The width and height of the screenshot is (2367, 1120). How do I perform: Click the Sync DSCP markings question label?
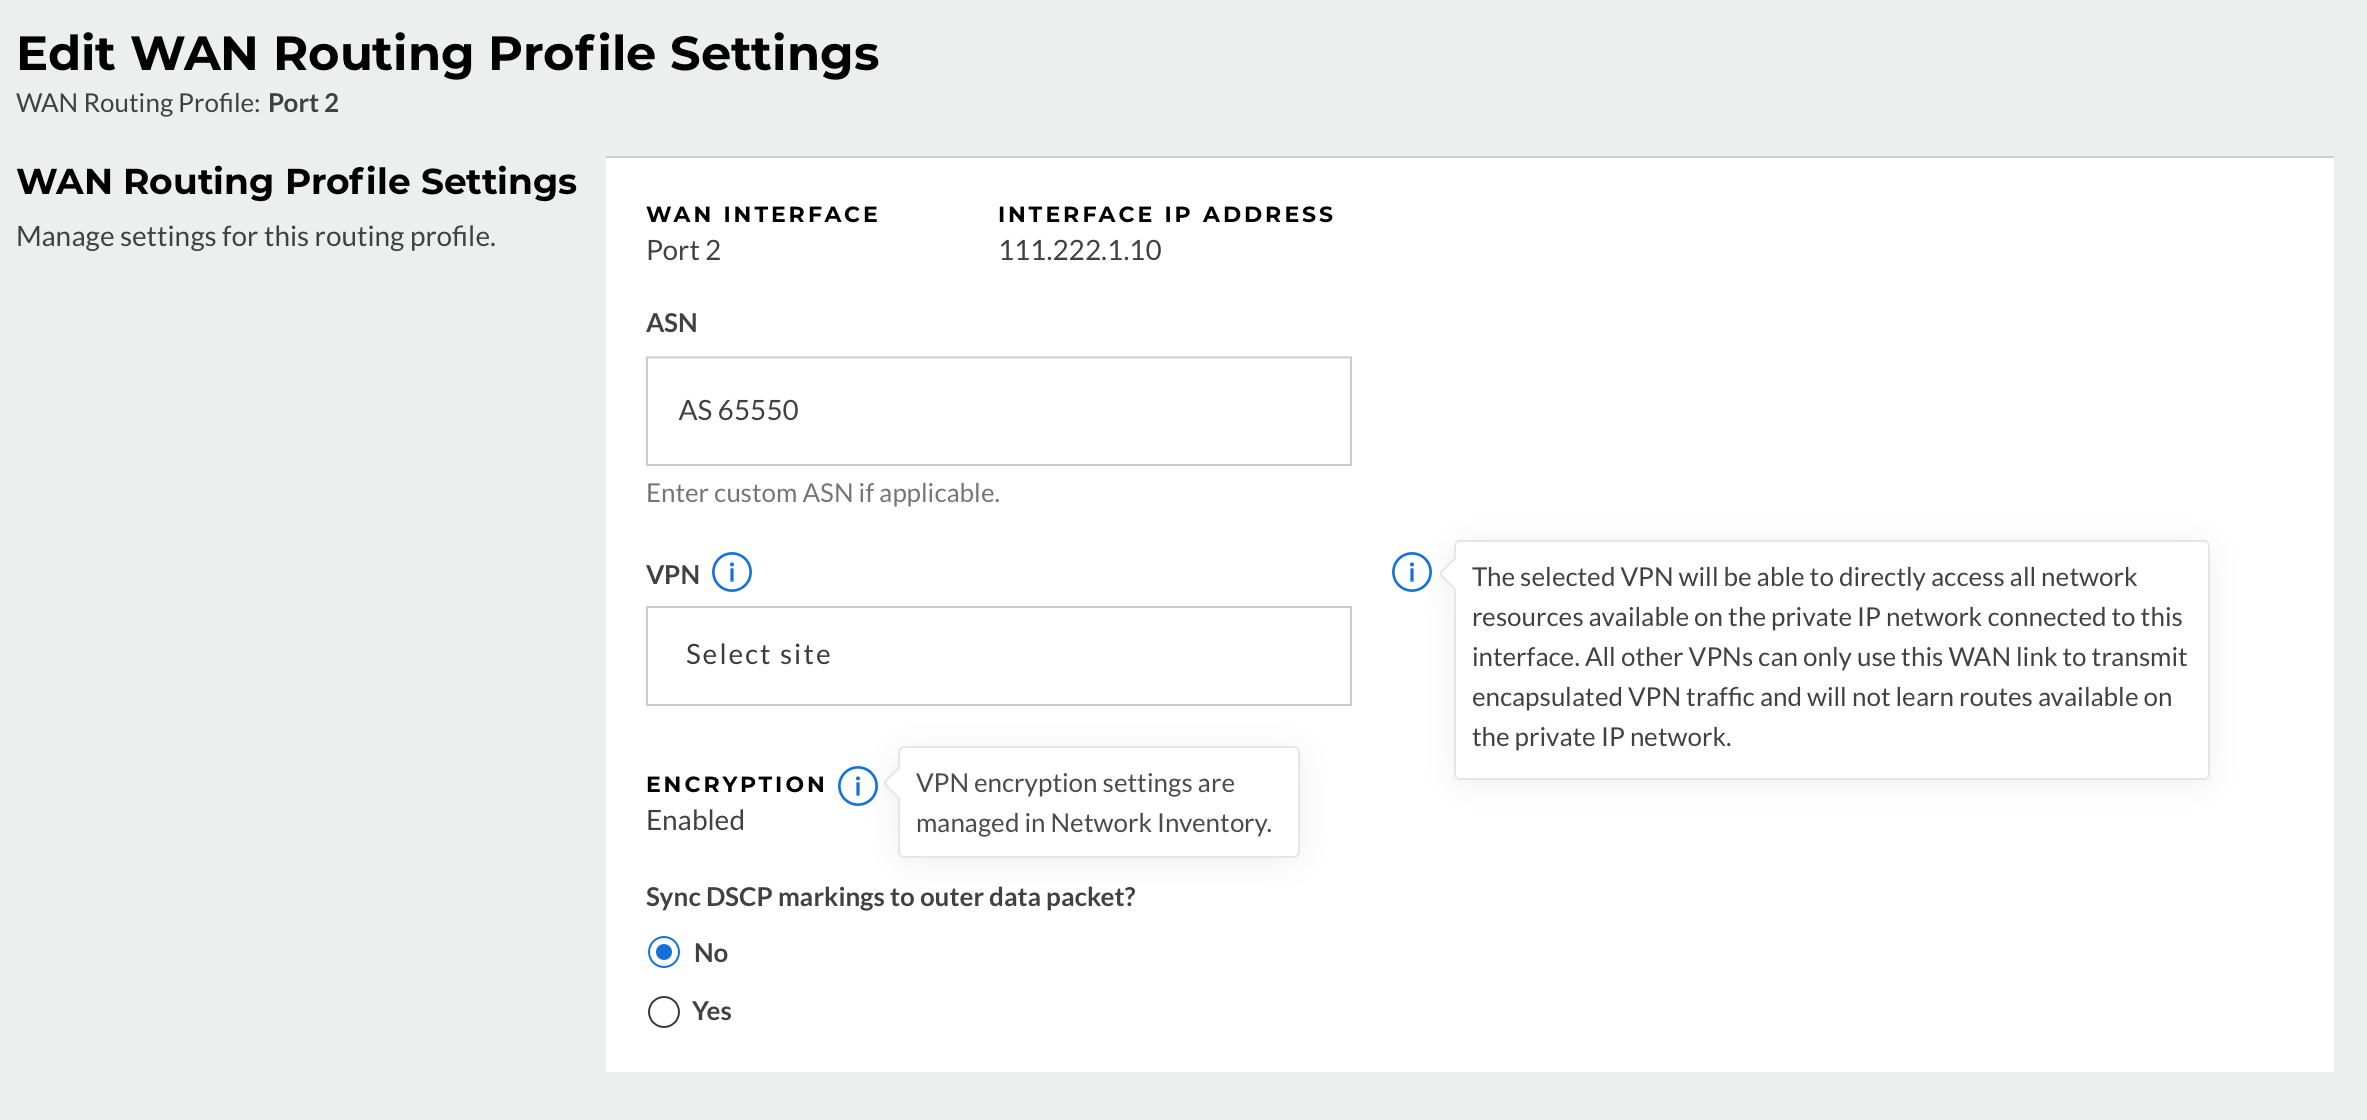pyautogui.click(x=890, y=897)
